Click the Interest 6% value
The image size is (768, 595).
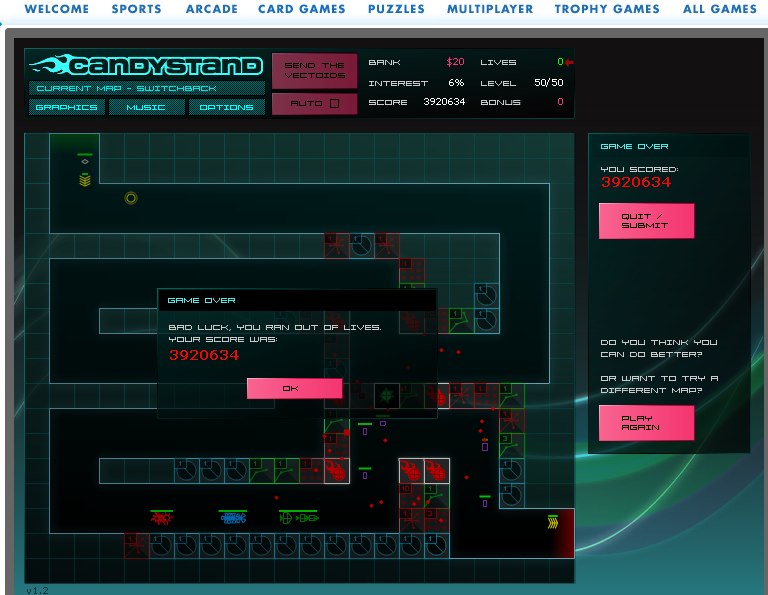[x=456, y=83]
